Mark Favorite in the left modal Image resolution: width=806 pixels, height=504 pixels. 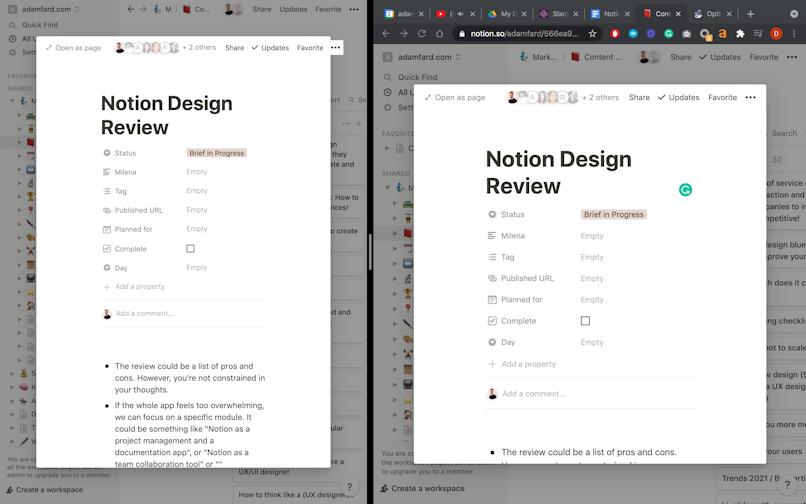click(x=310, y=48)
